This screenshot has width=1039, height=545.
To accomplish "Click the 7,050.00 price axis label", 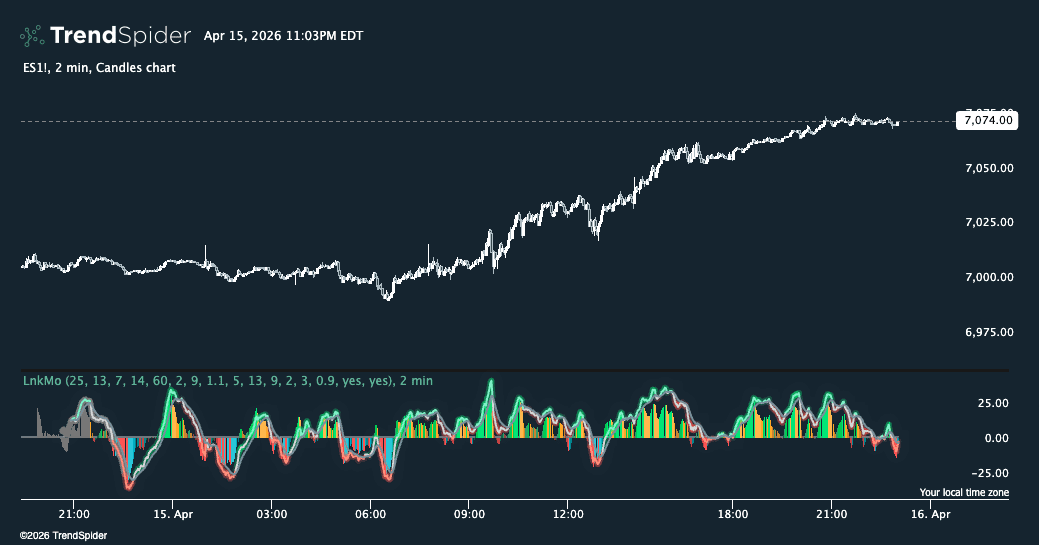I will [x=989, y=168].
